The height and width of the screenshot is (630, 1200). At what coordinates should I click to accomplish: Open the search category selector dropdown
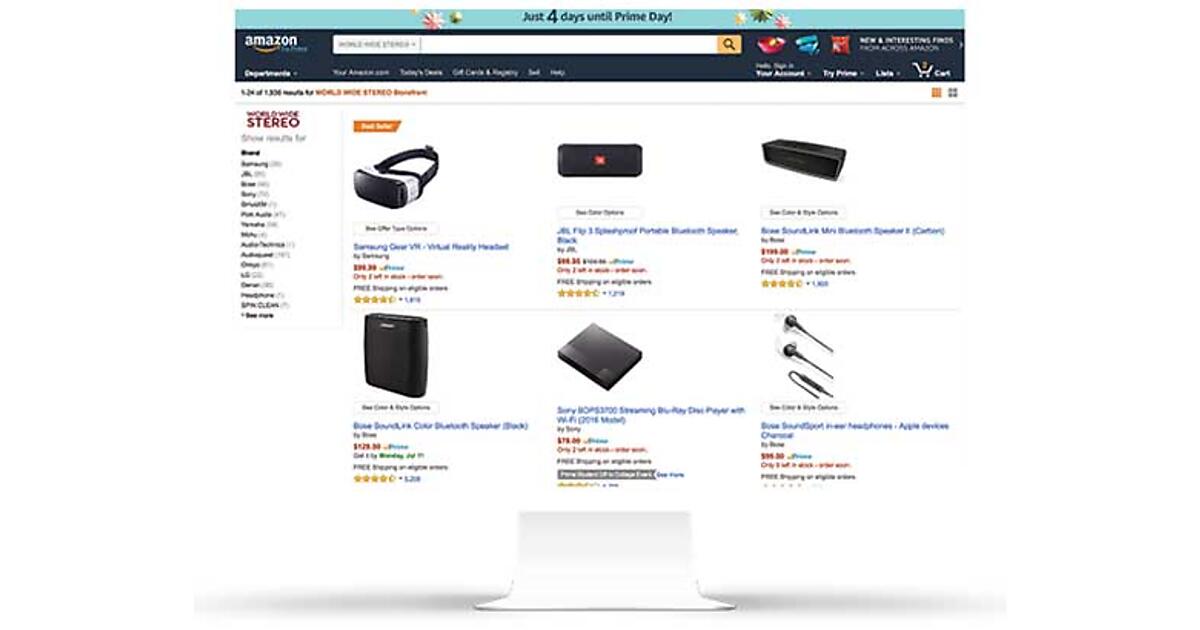(377, 44)
